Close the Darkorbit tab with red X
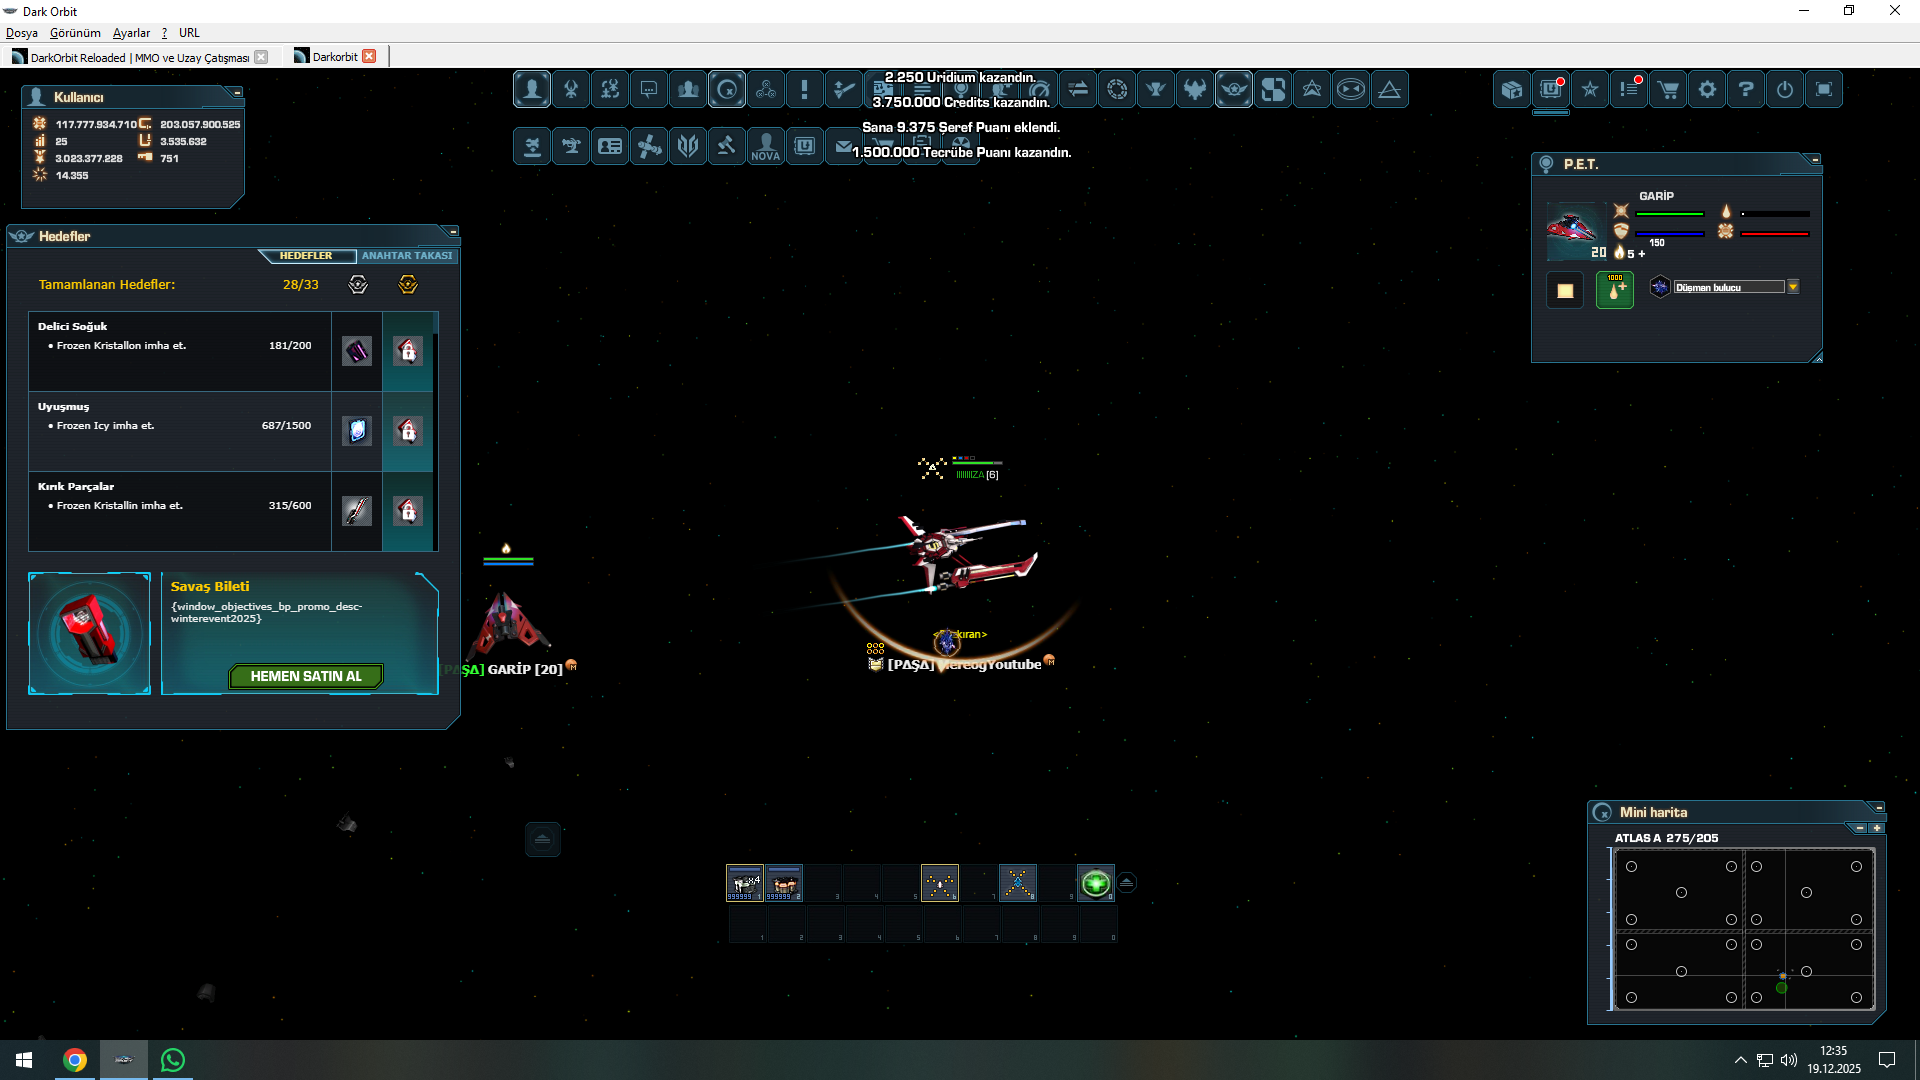The height and width of the screenshot is (1080, 1920). [369, 56]
